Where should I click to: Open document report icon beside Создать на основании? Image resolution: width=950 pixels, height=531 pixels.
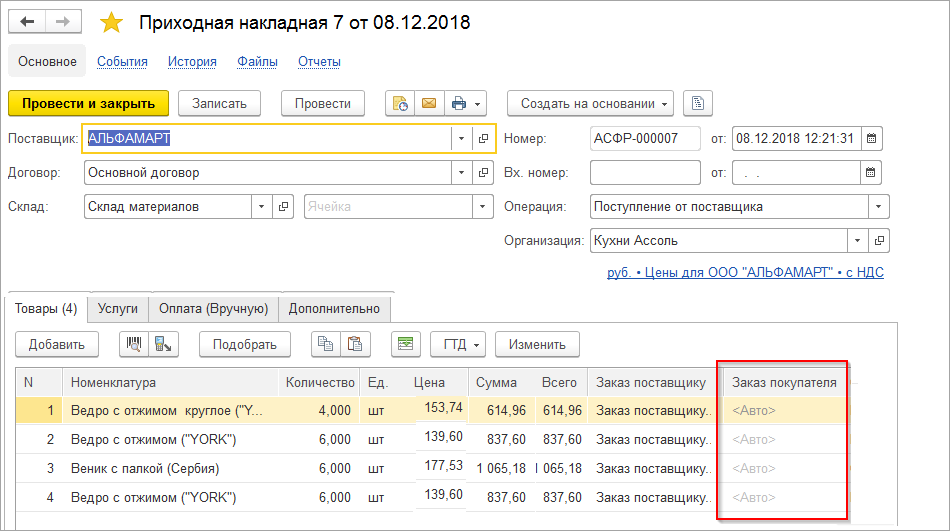(x=698, y=103)
